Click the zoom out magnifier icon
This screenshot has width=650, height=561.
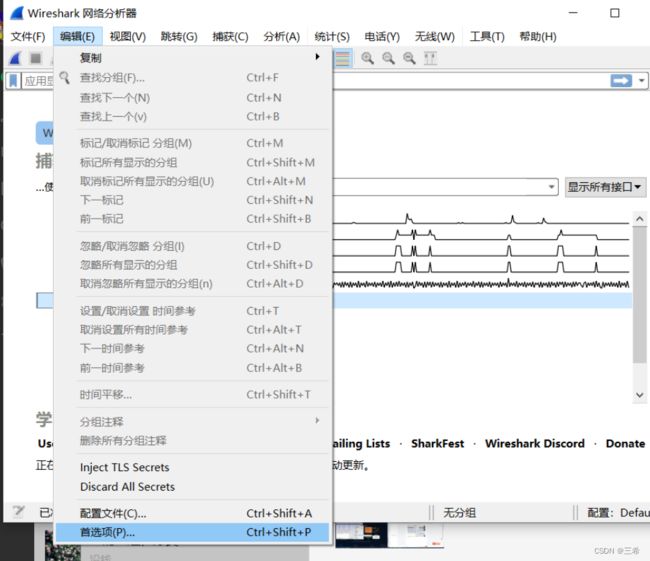[x=388, y=58]
